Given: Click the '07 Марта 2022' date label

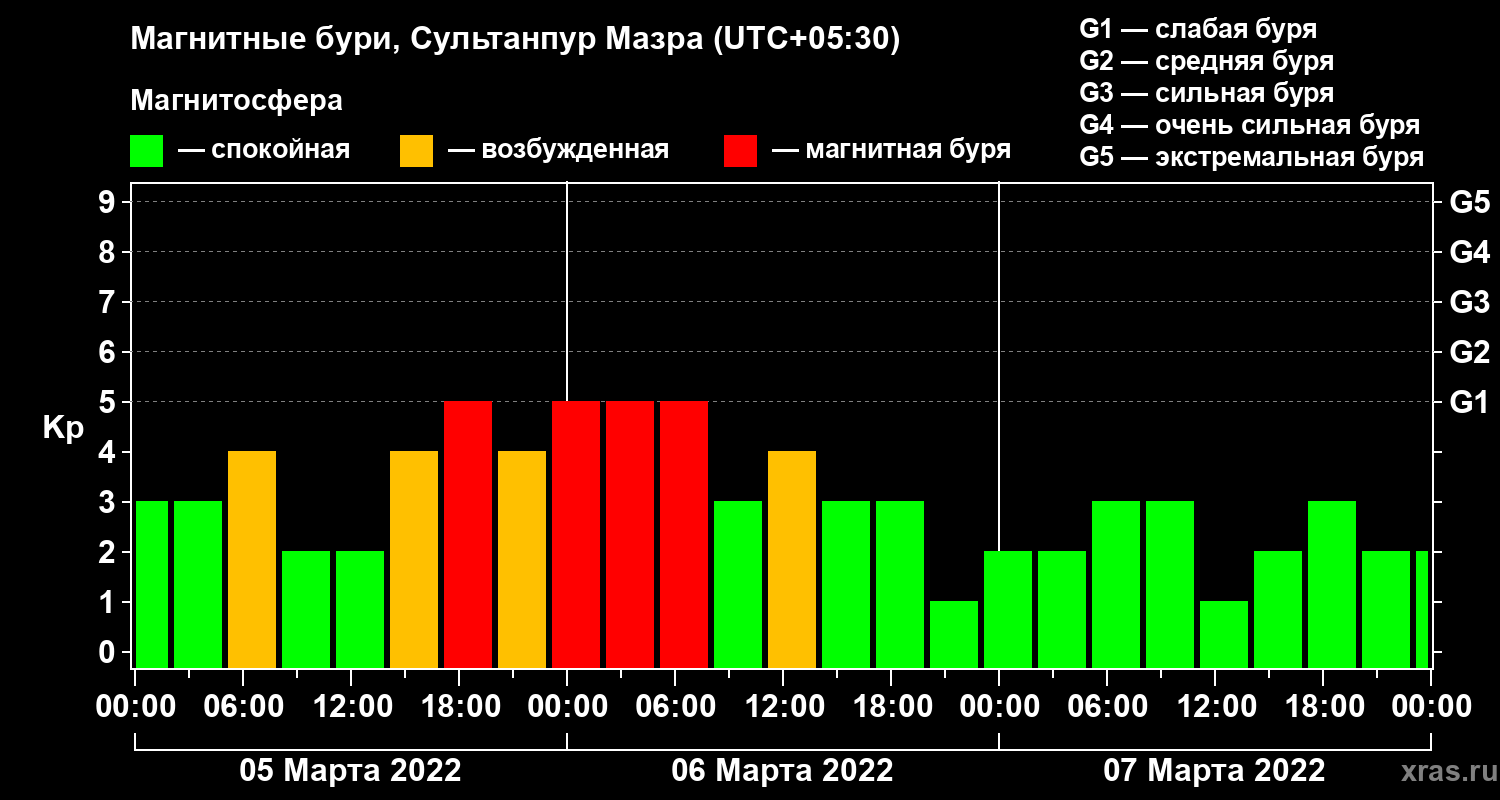Looking at the screenshot, I should tap(1214, 771).
